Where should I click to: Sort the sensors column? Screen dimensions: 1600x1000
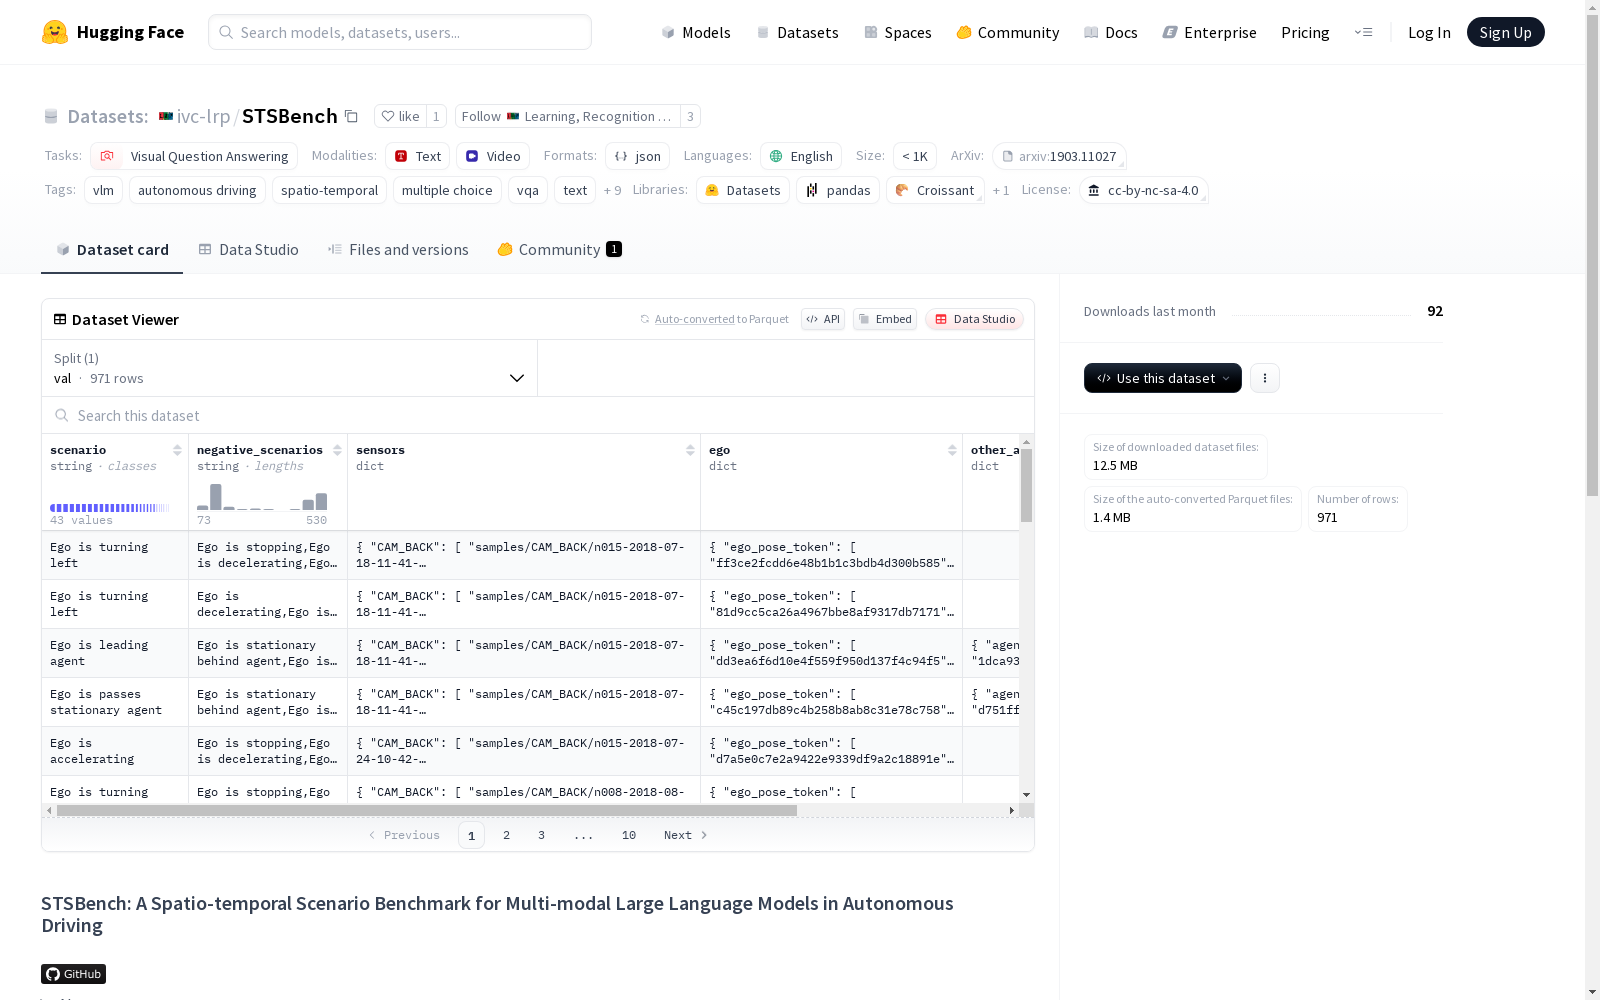click(690, 450)
